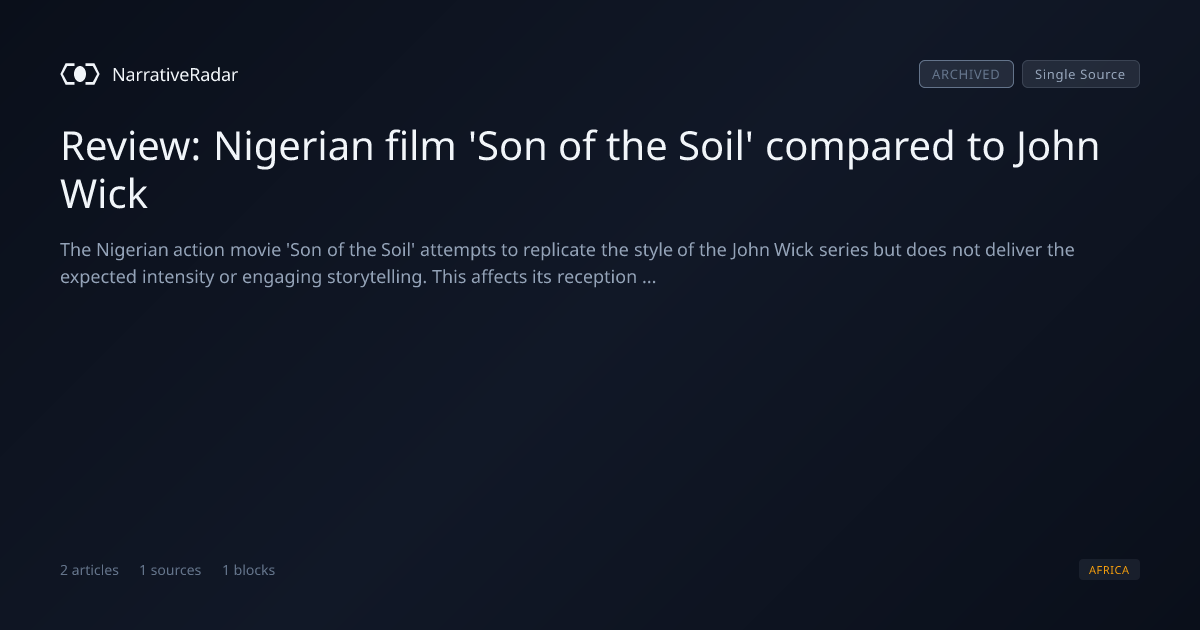Viewport: 1200px width, 630px height.
Task: Select the AFRICA region tag
Action: 1109,570
